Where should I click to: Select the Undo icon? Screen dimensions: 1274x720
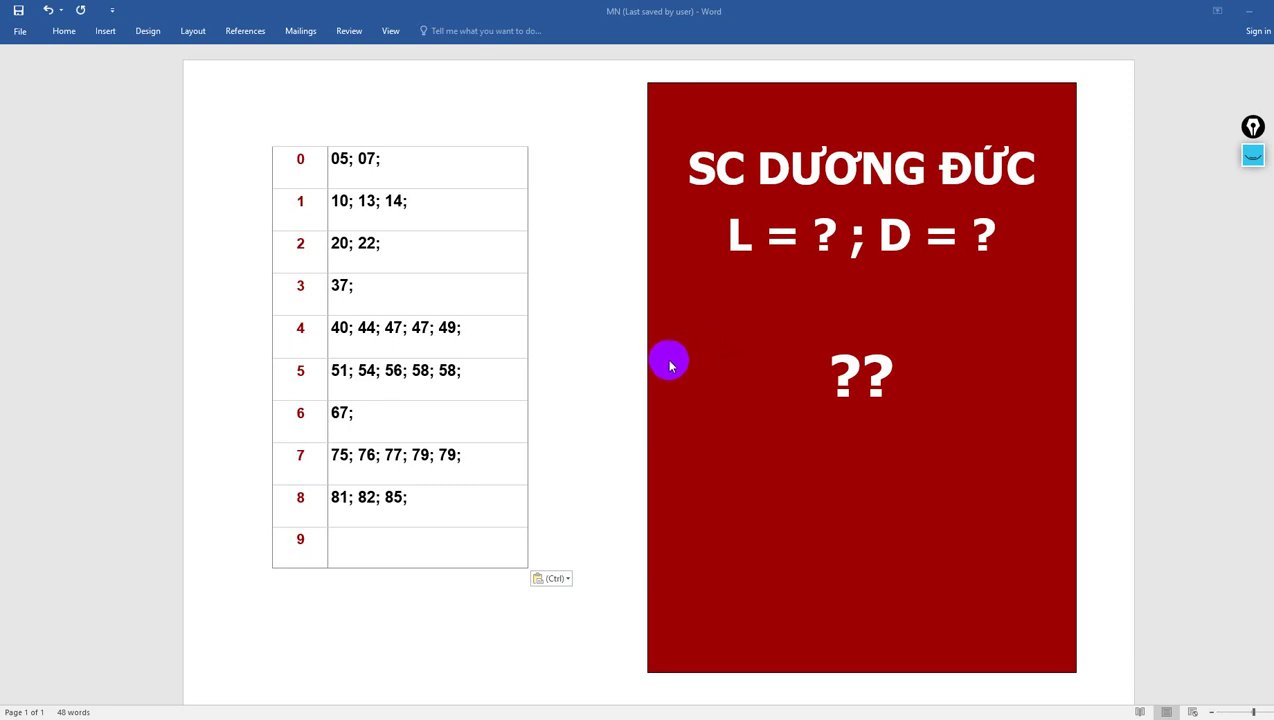click(x=47, y=10)
